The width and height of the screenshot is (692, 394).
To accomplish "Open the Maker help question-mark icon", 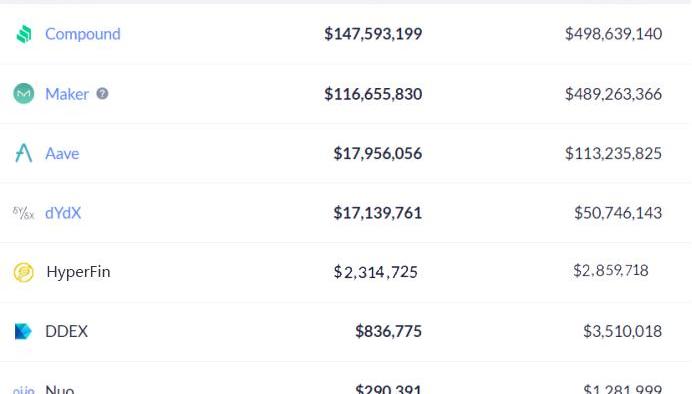I will click(102, 94).
